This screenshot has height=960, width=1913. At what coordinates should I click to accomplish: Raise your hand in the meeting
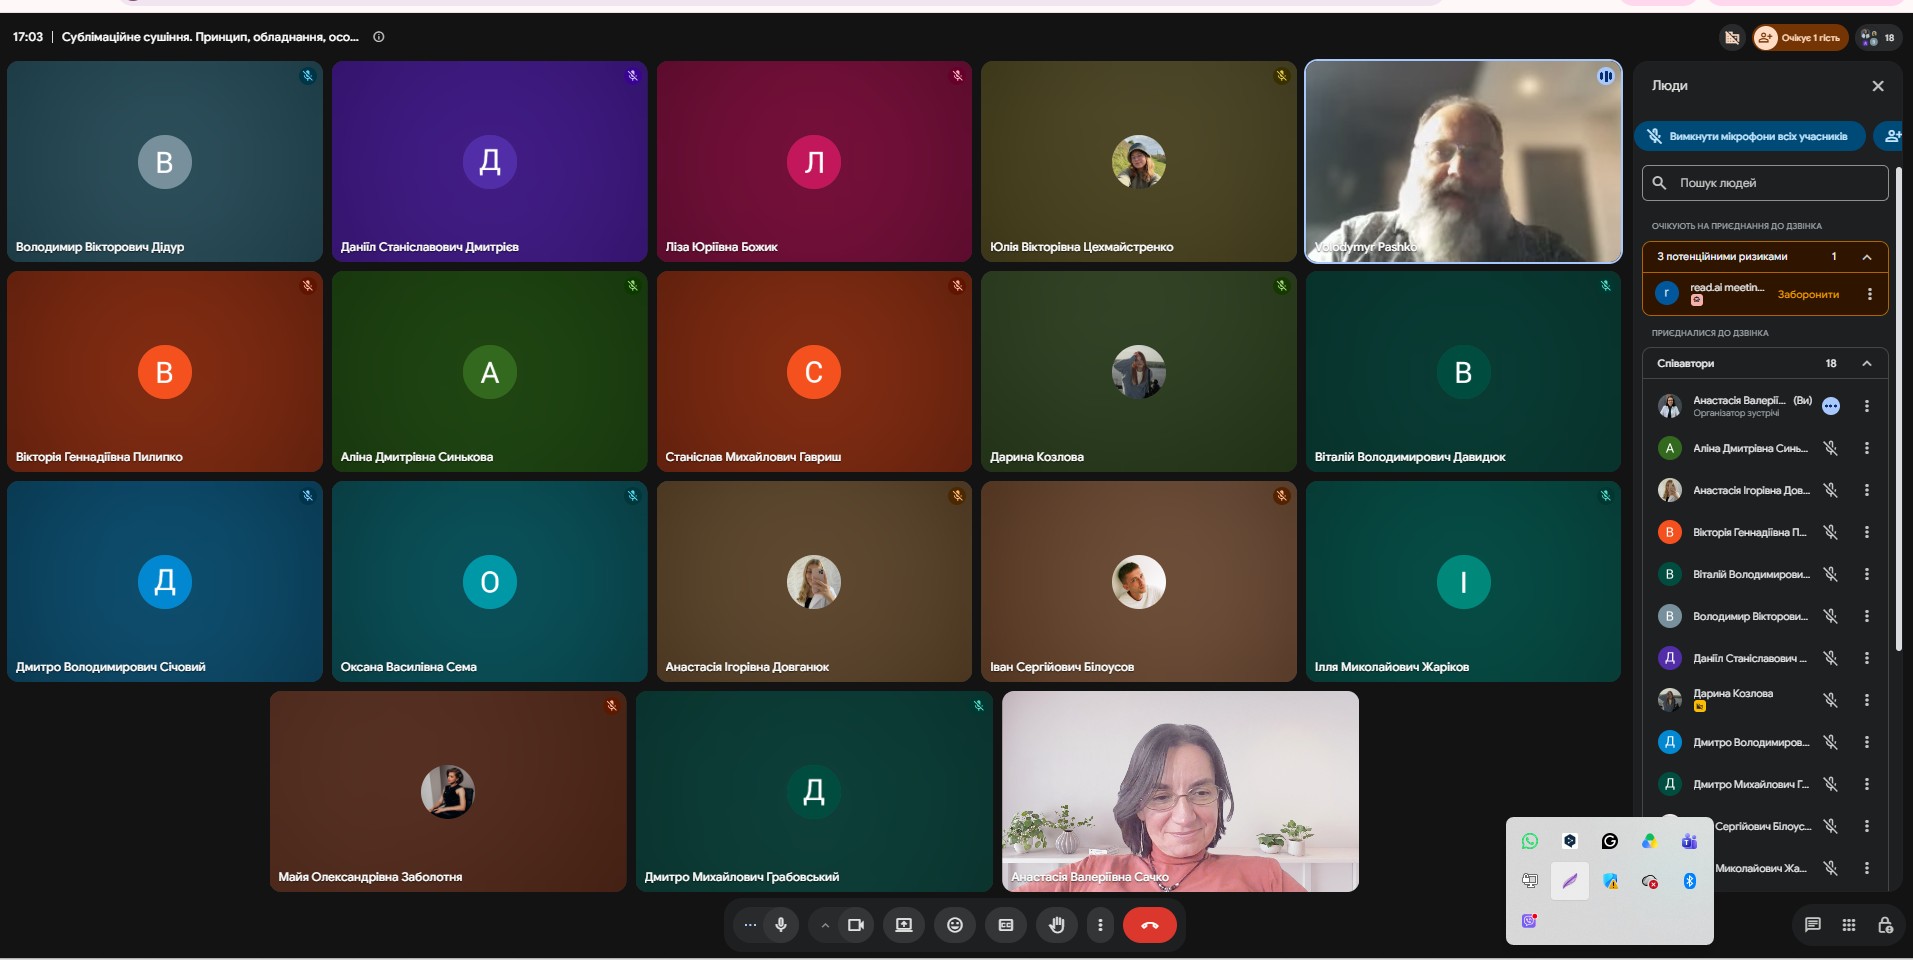[x=1057, y=925]
